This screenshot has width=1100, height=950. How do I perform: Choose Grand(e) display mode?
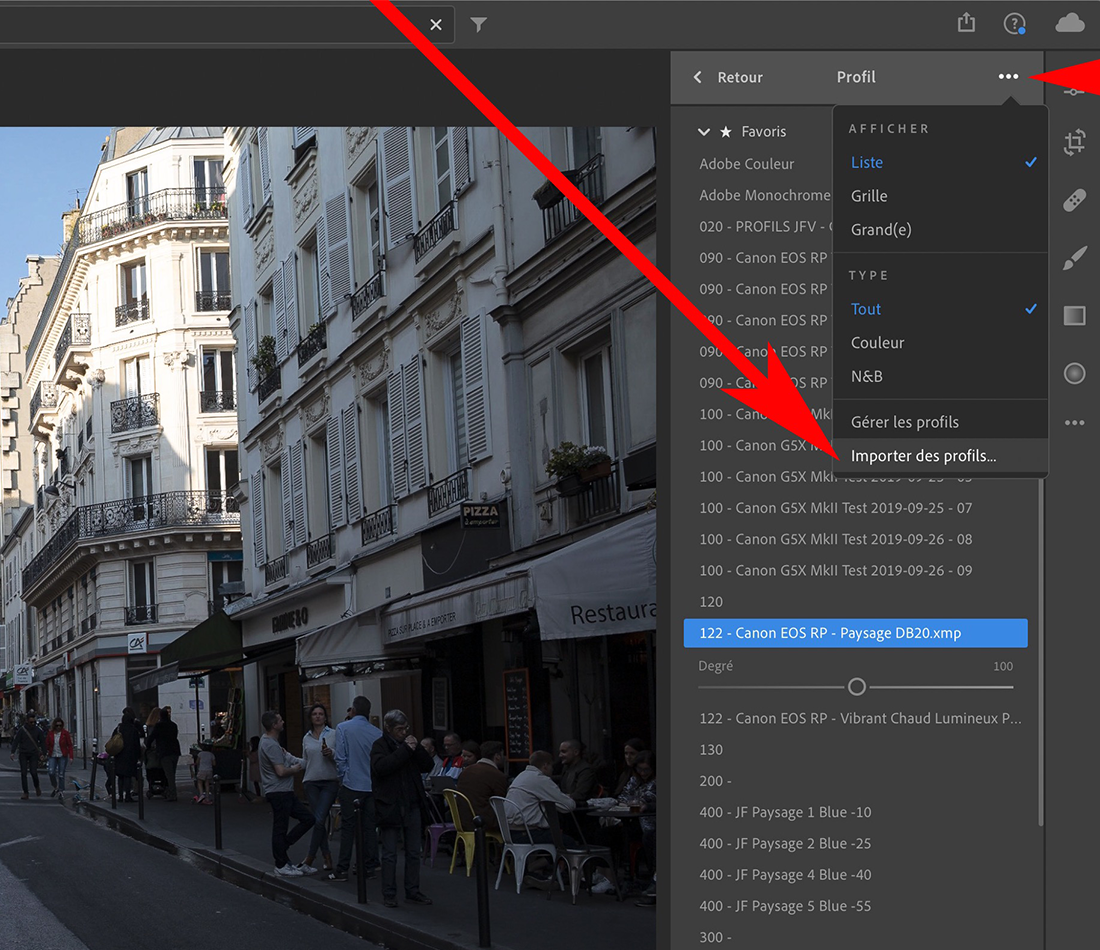[x=881, y=229]
